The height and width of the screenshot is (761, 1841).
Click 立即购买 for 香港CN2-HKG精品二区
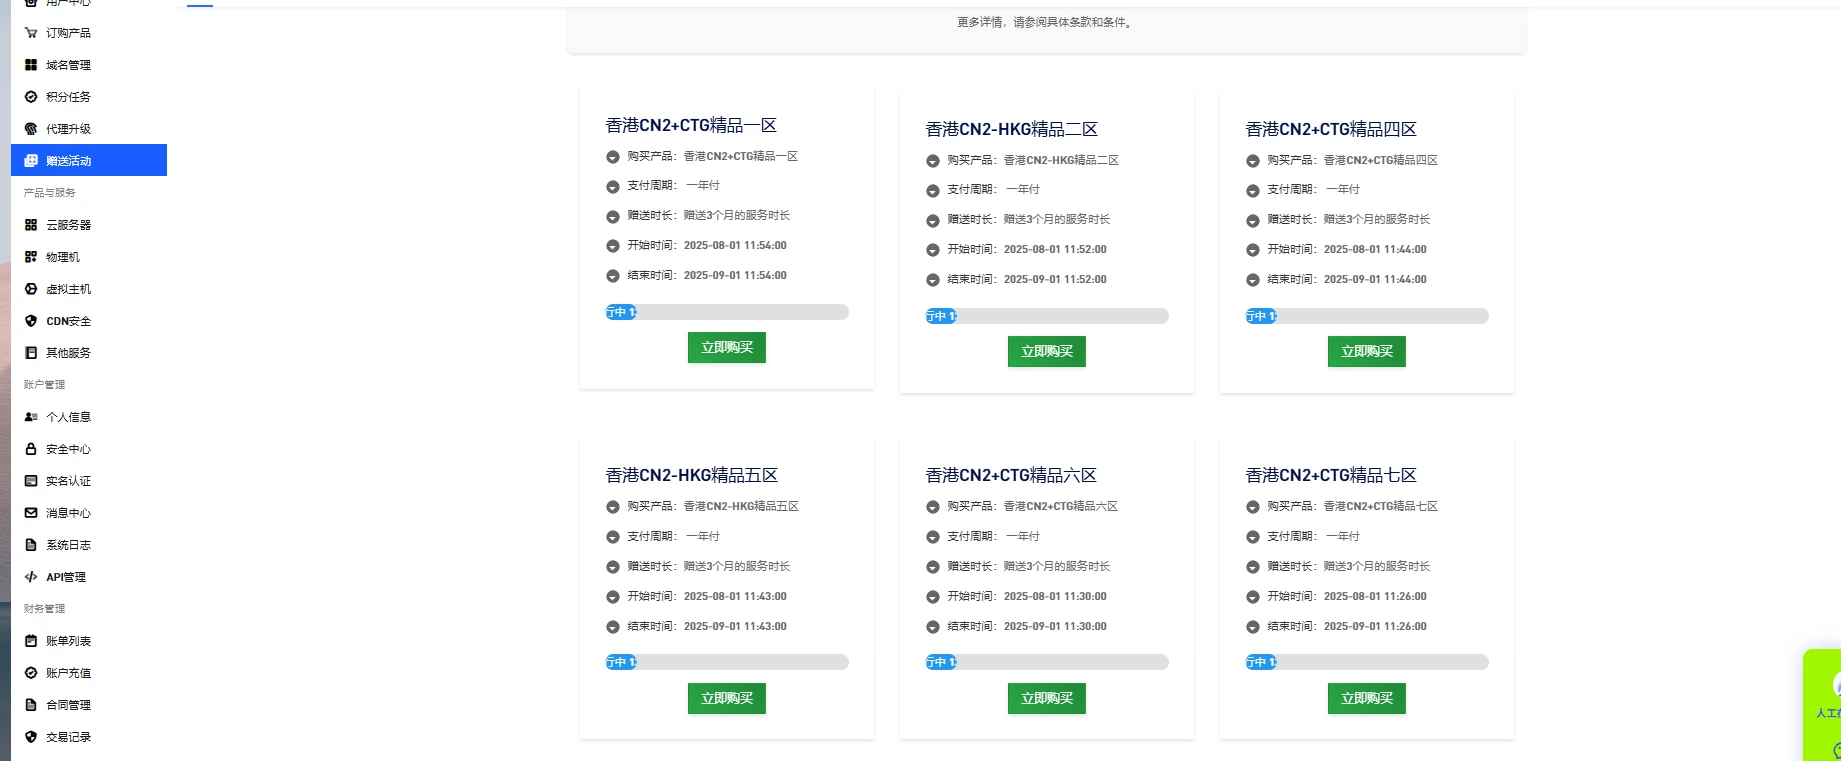click(1046, 351)
